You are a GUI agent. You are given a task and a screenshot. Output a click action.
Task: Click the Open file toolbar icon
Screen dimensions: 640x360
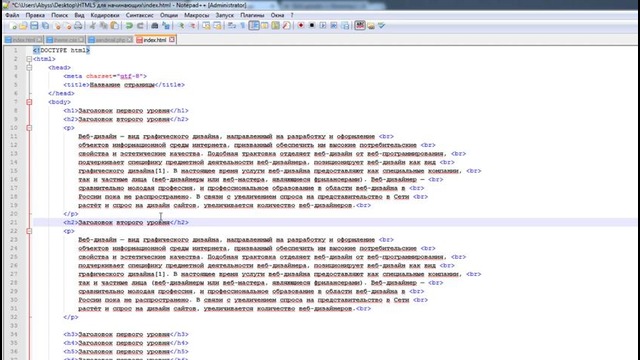(x=23, y=26)
